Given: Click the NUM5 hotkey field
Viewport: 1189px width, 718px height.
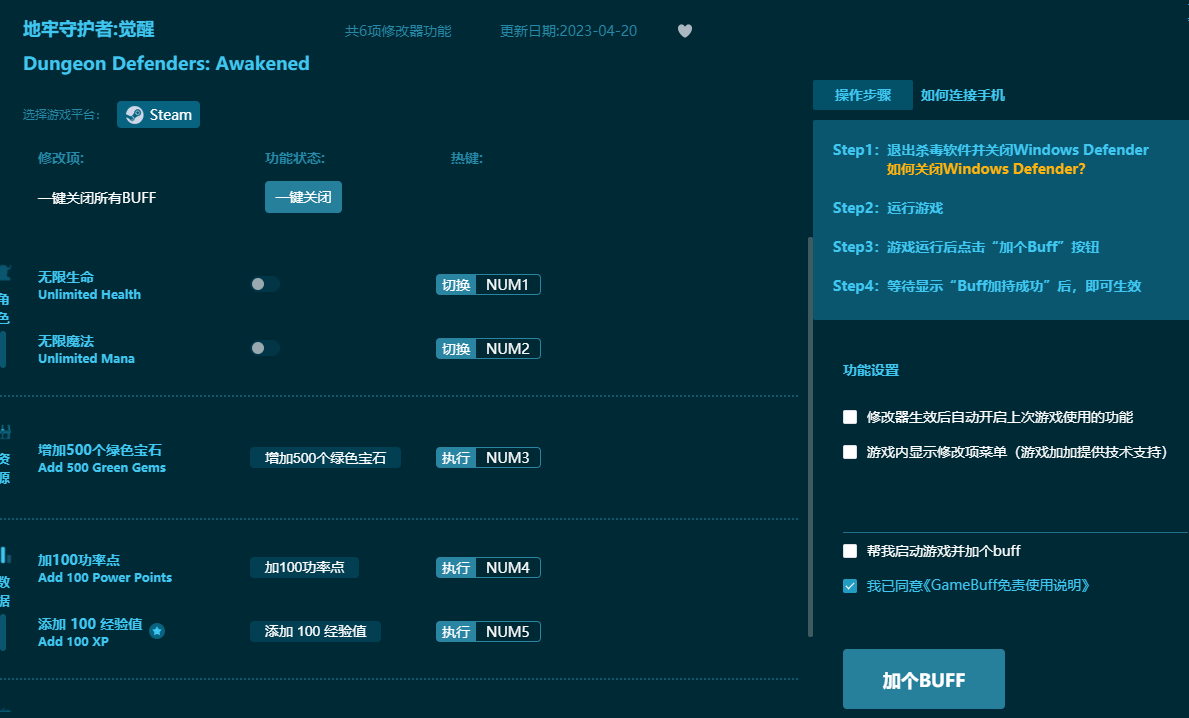Looking at the screenshot, I should 507,632.
